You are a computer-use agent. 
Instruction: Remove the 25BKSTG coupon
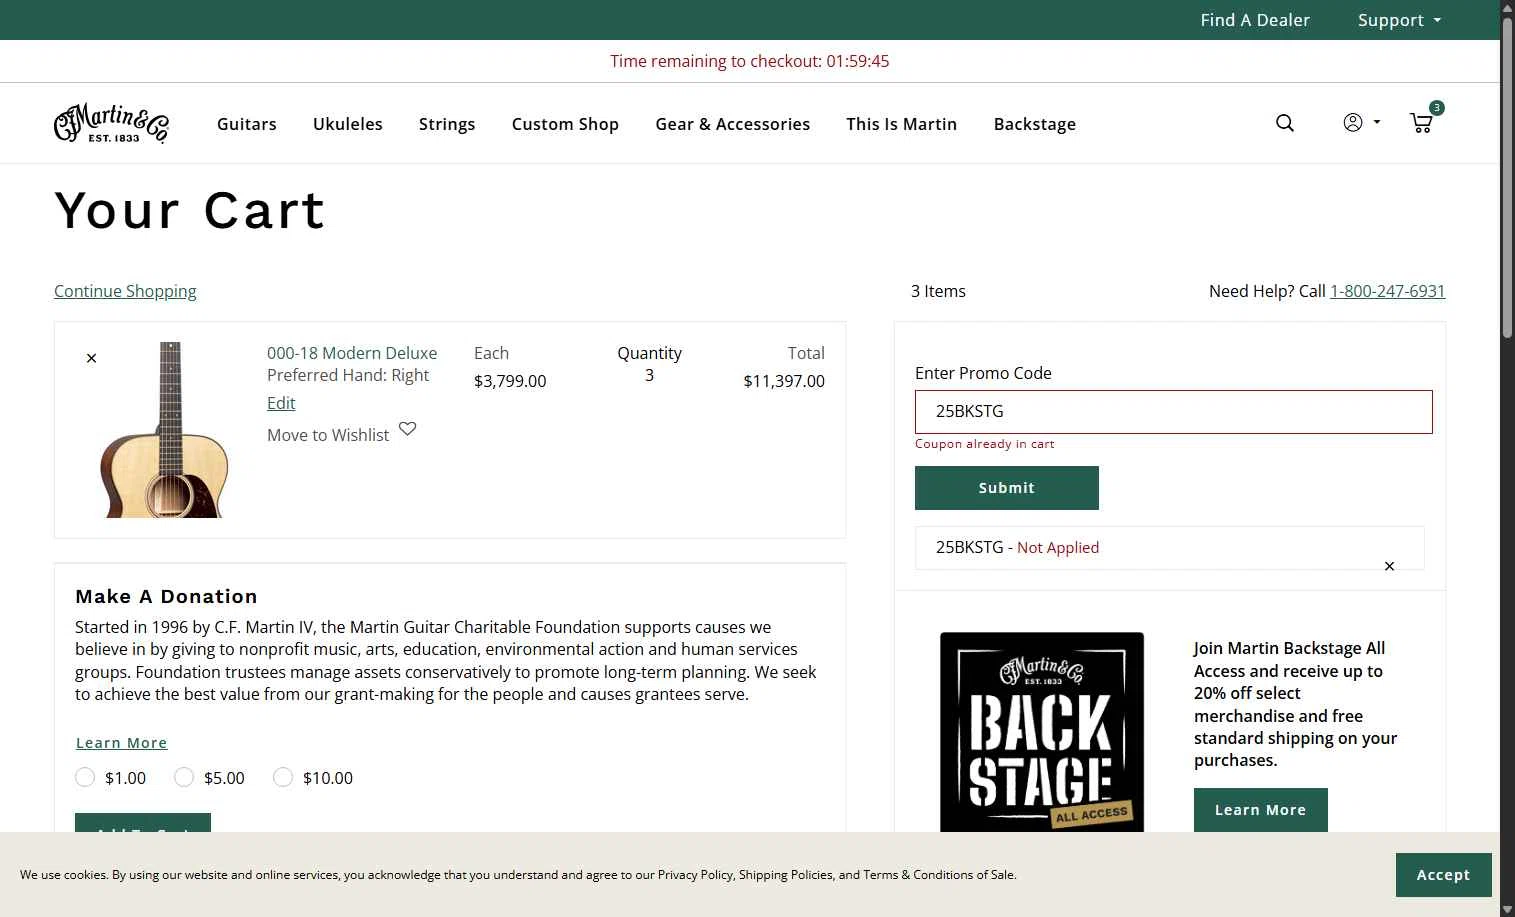[x=1389, y=566]
